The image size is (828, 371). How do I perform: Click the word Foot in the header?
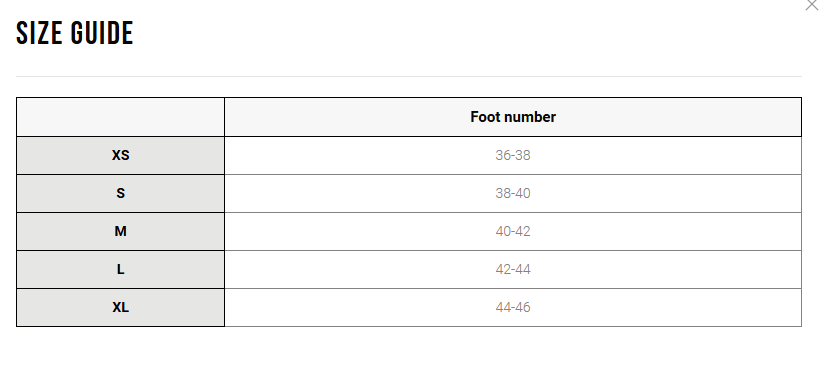(483, 117)
